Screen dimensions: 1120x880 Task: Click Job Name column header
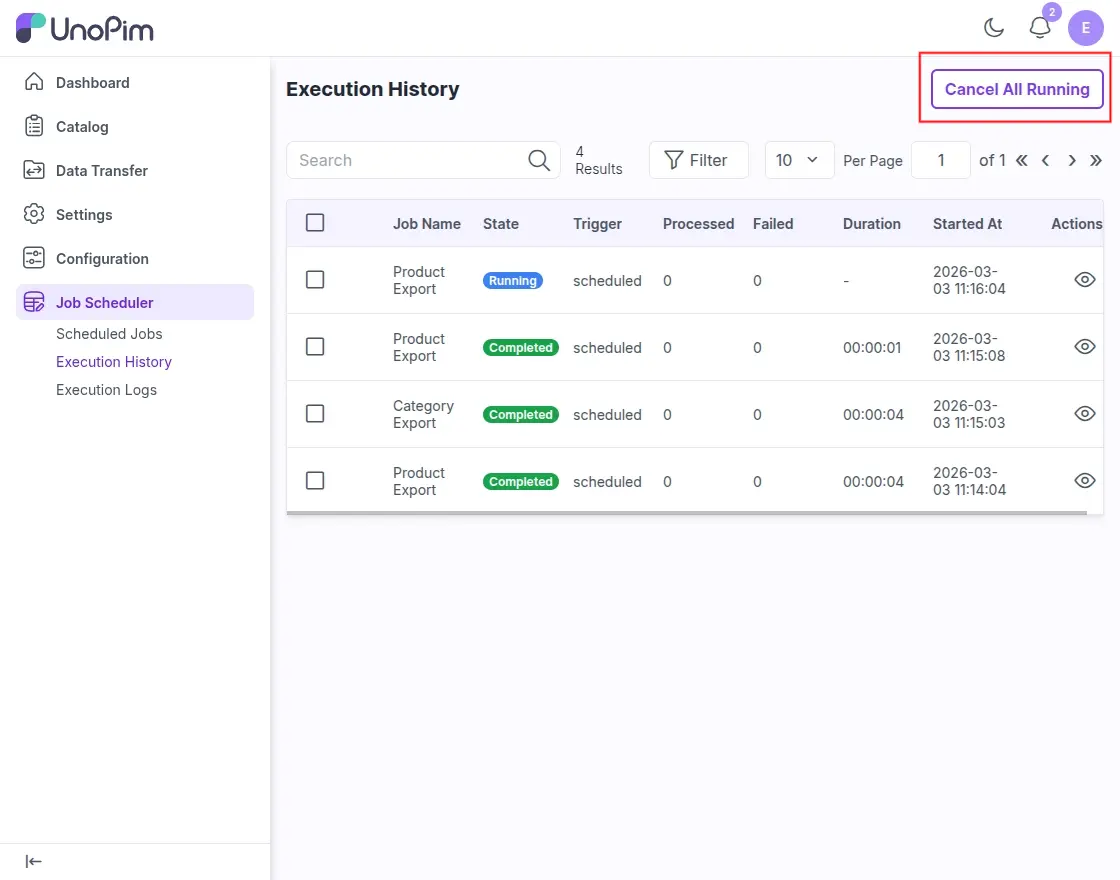(x=426, y=224)
